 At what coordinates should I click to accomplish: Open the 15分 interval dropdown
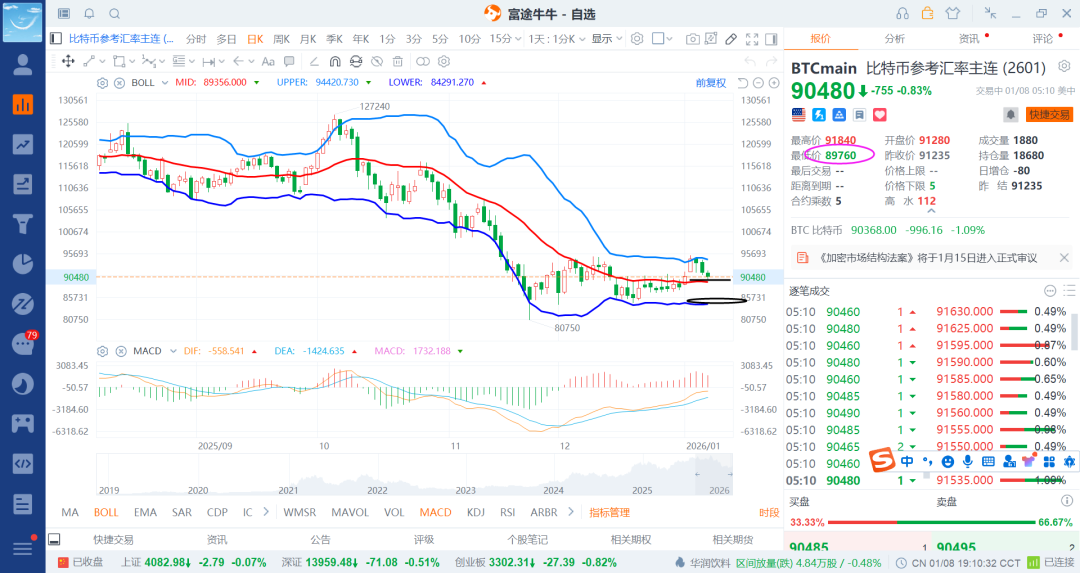coord(502,39)
